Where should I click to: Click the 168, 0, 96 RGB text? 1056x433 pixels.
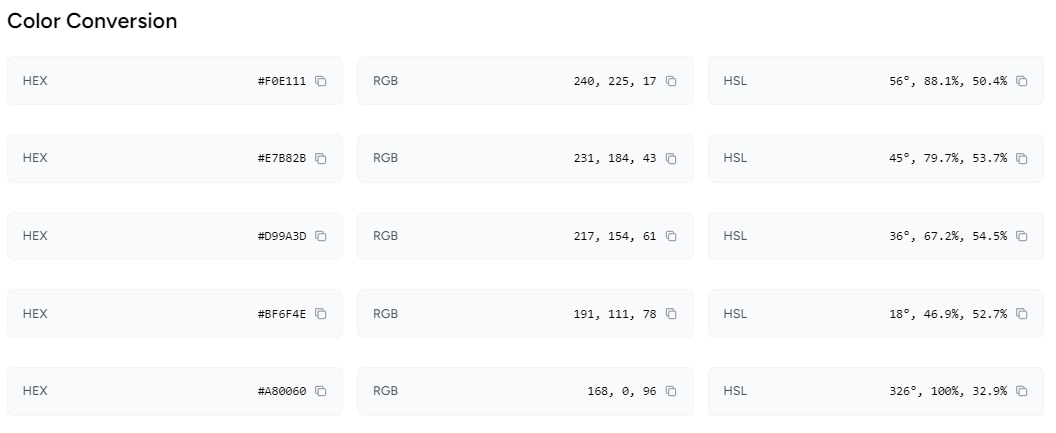pyautogui.click(x=621, y=391)
